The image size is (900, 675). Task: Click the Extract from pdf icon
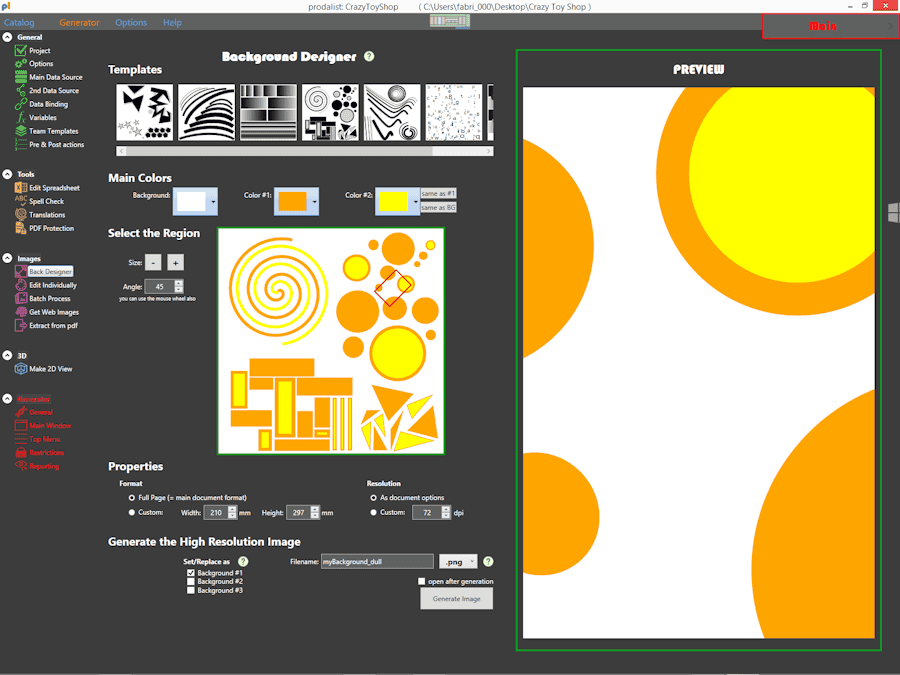coord(21,325)
